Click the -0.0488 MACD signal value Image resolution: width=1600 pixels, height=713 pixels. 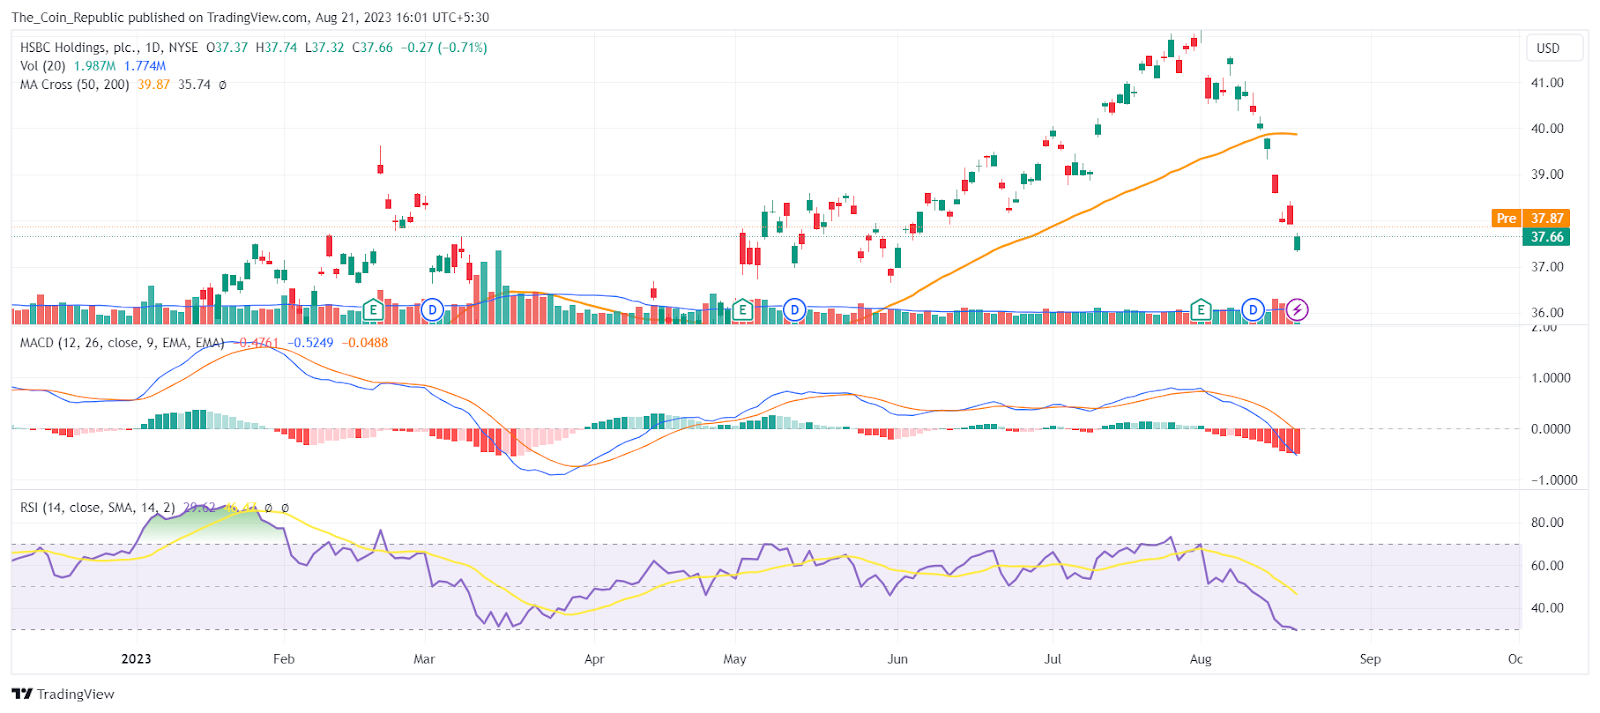(365, 343)
